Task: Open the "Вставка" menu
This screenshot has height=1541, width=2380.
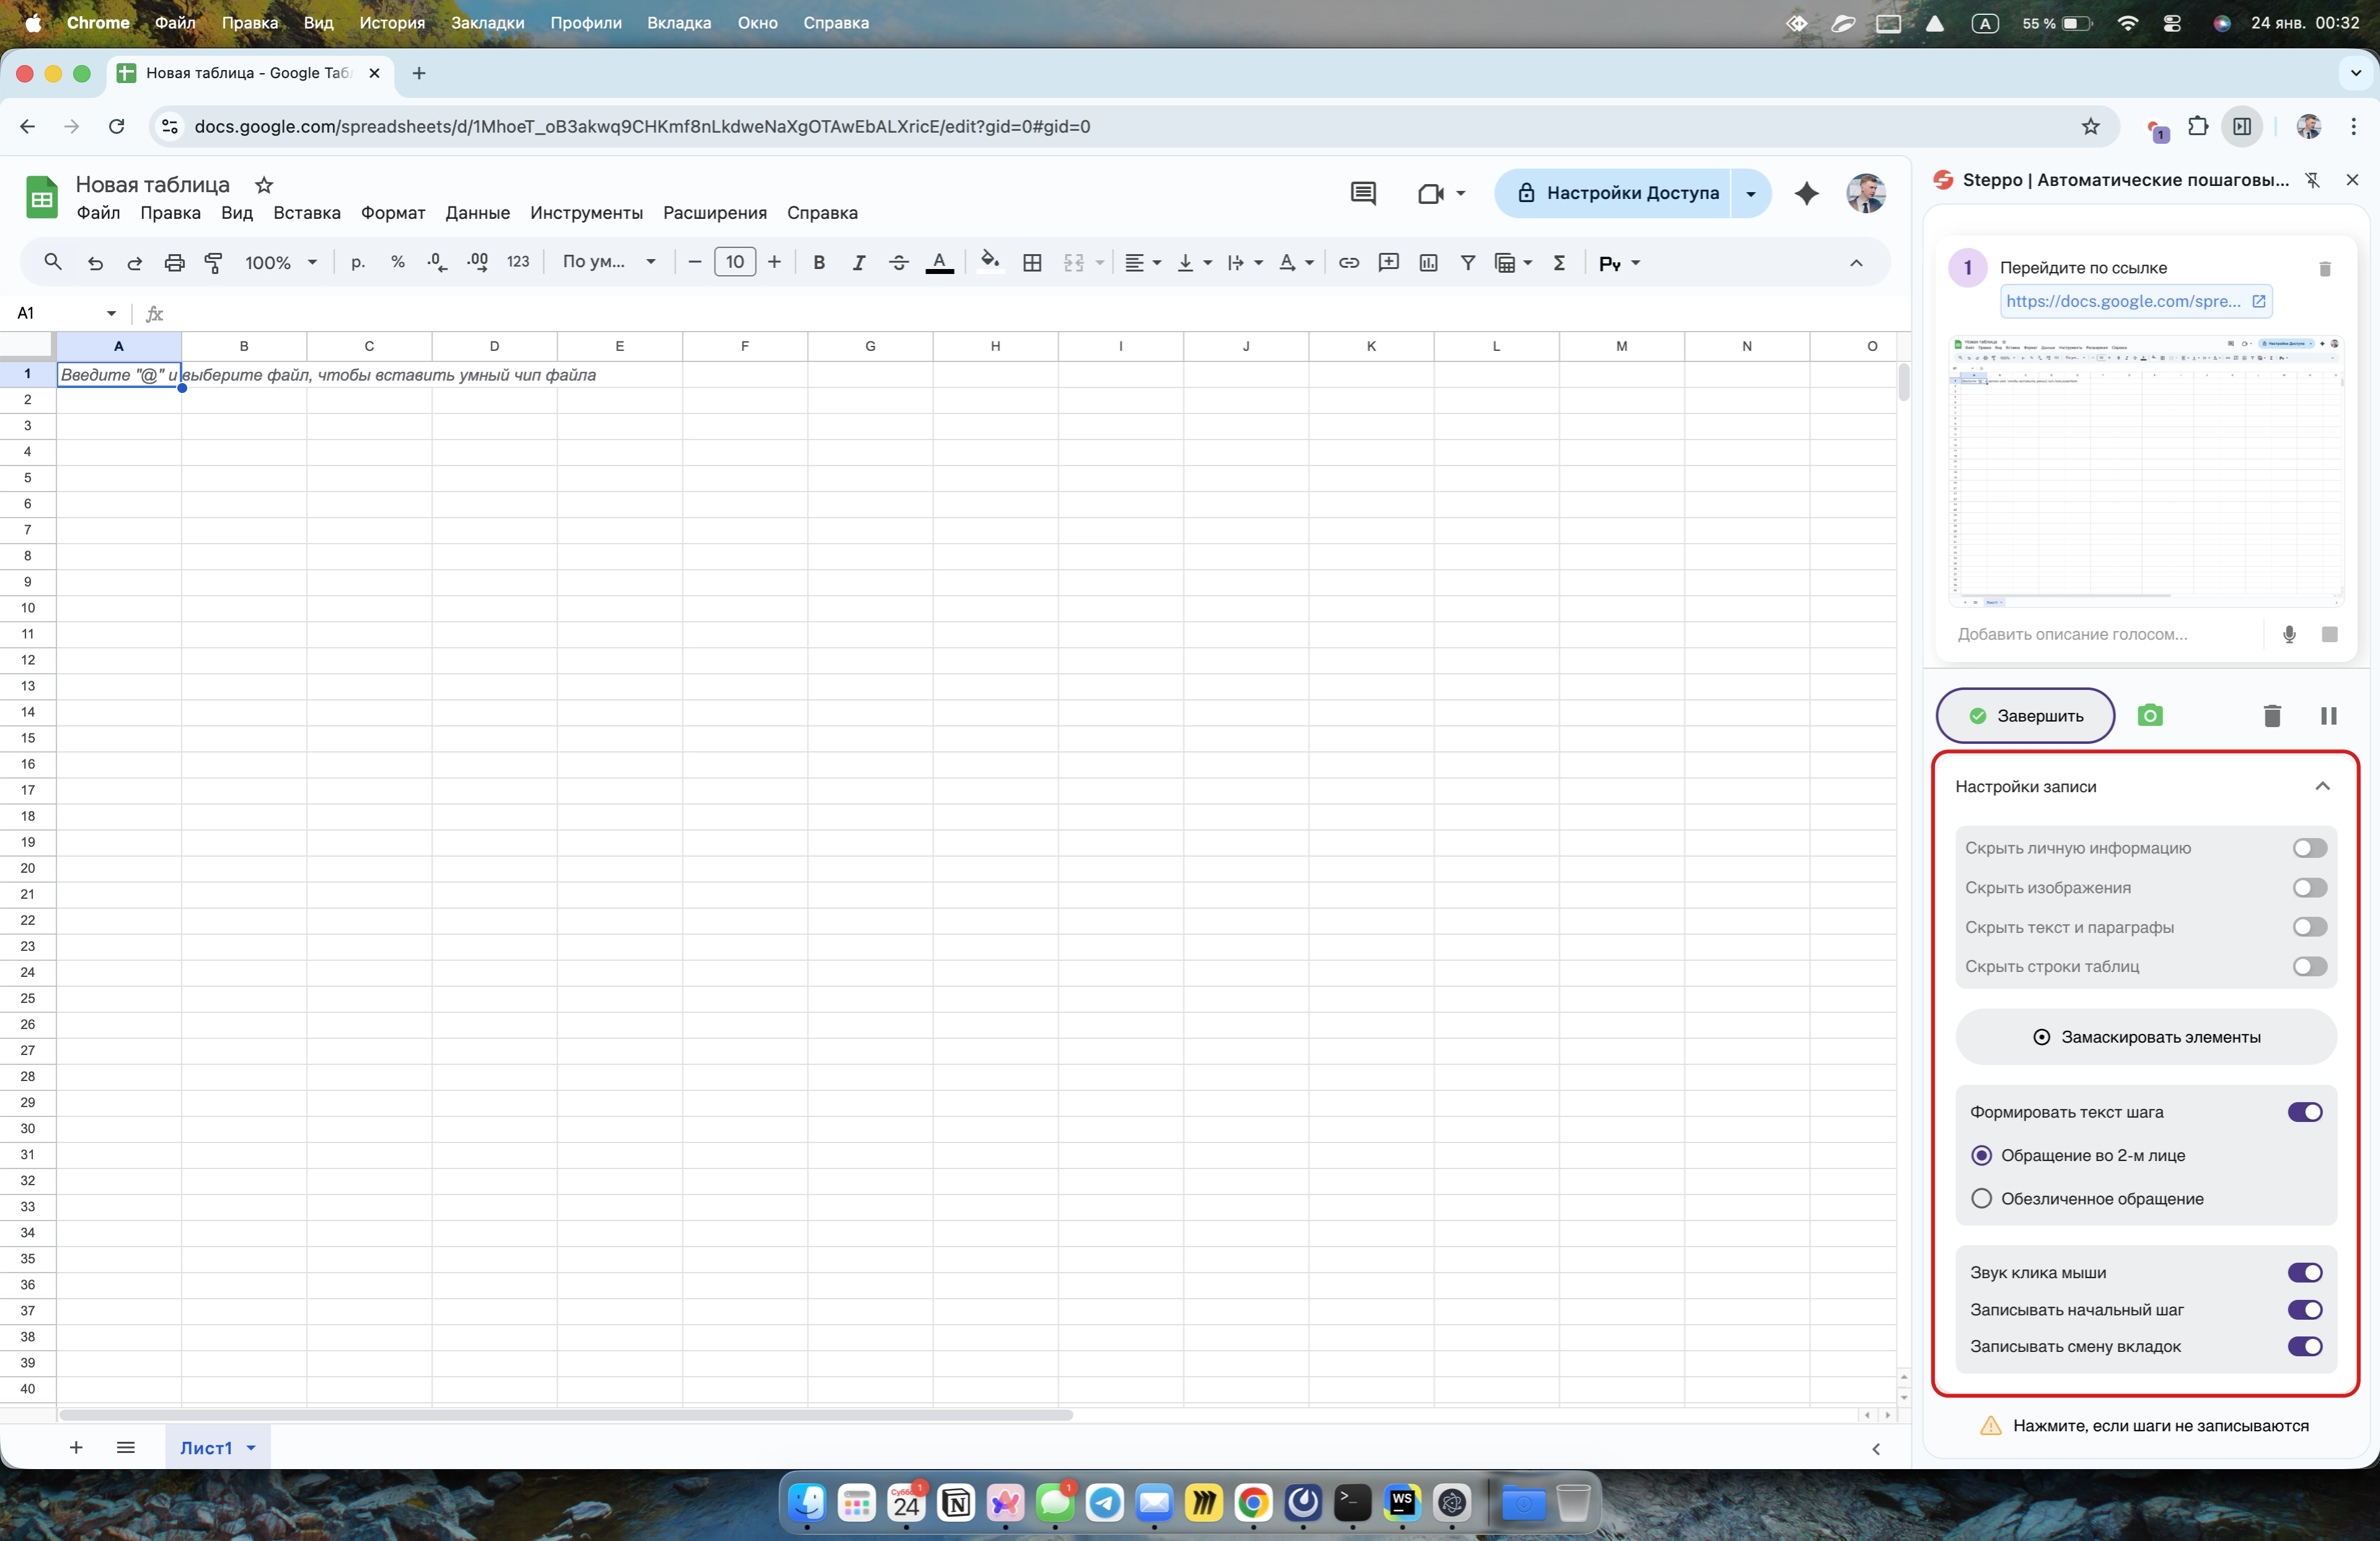Action: [x=306, y=213]
